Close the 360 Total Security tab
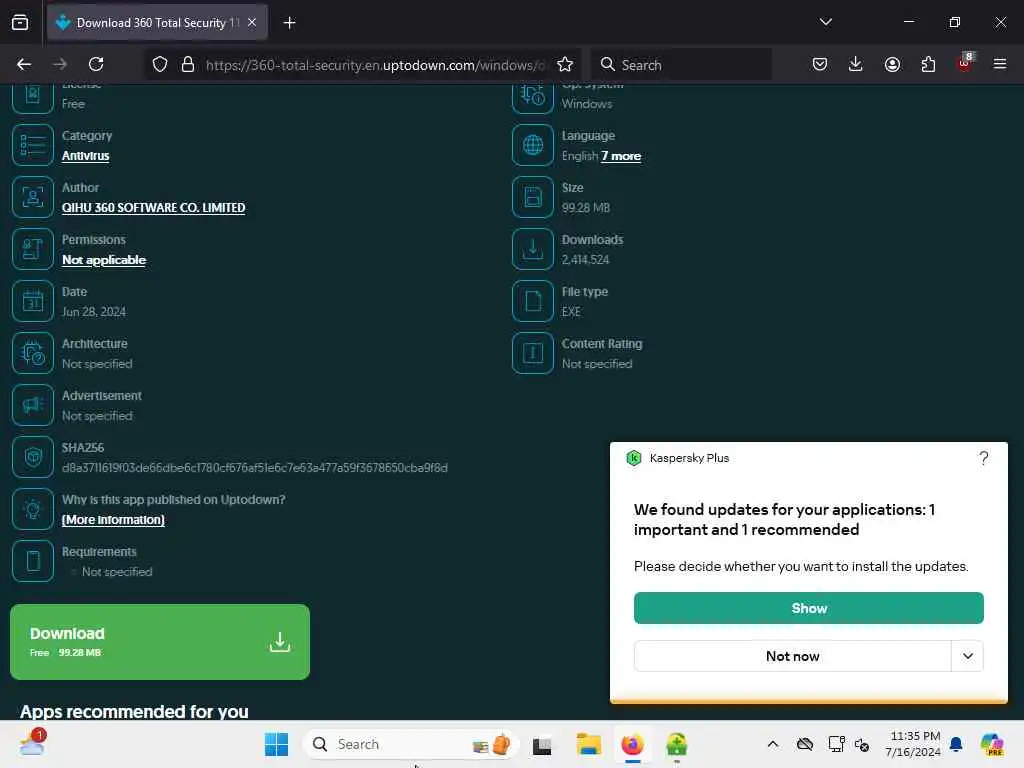The width and height of the screenshot is (1024, 768). [x=252, y=23]
